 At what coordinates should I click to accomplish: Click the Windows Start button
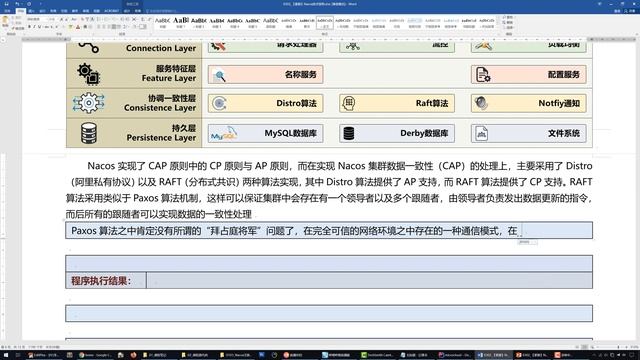tap(6, 355)
